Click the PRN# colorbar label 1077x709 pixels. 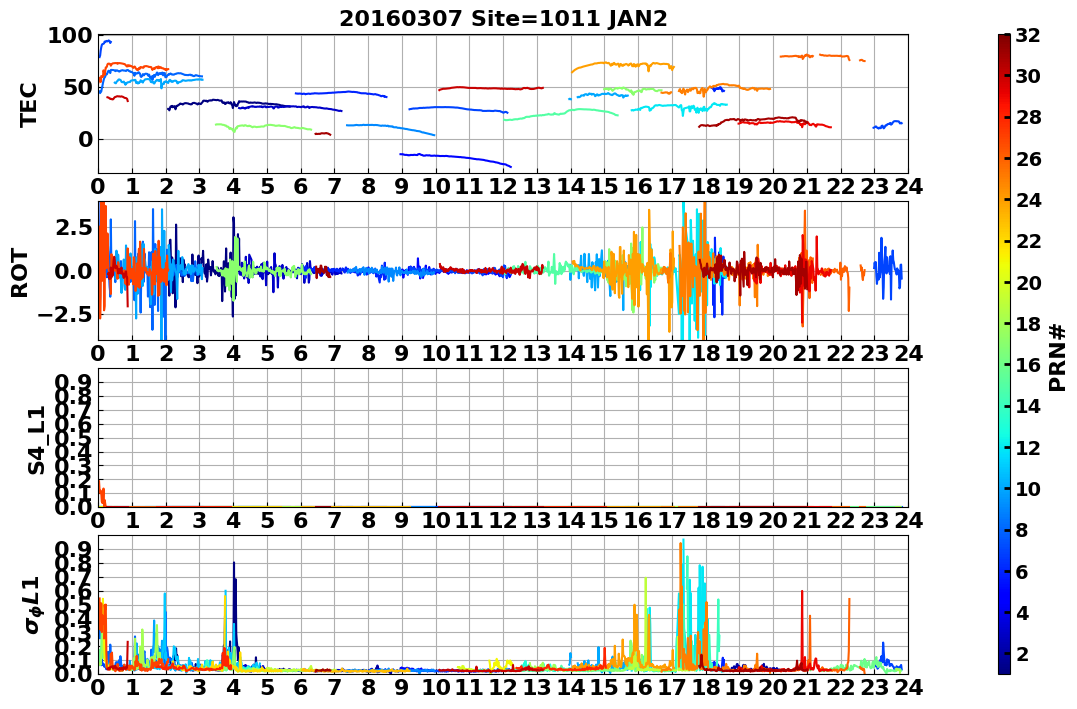1058,358
